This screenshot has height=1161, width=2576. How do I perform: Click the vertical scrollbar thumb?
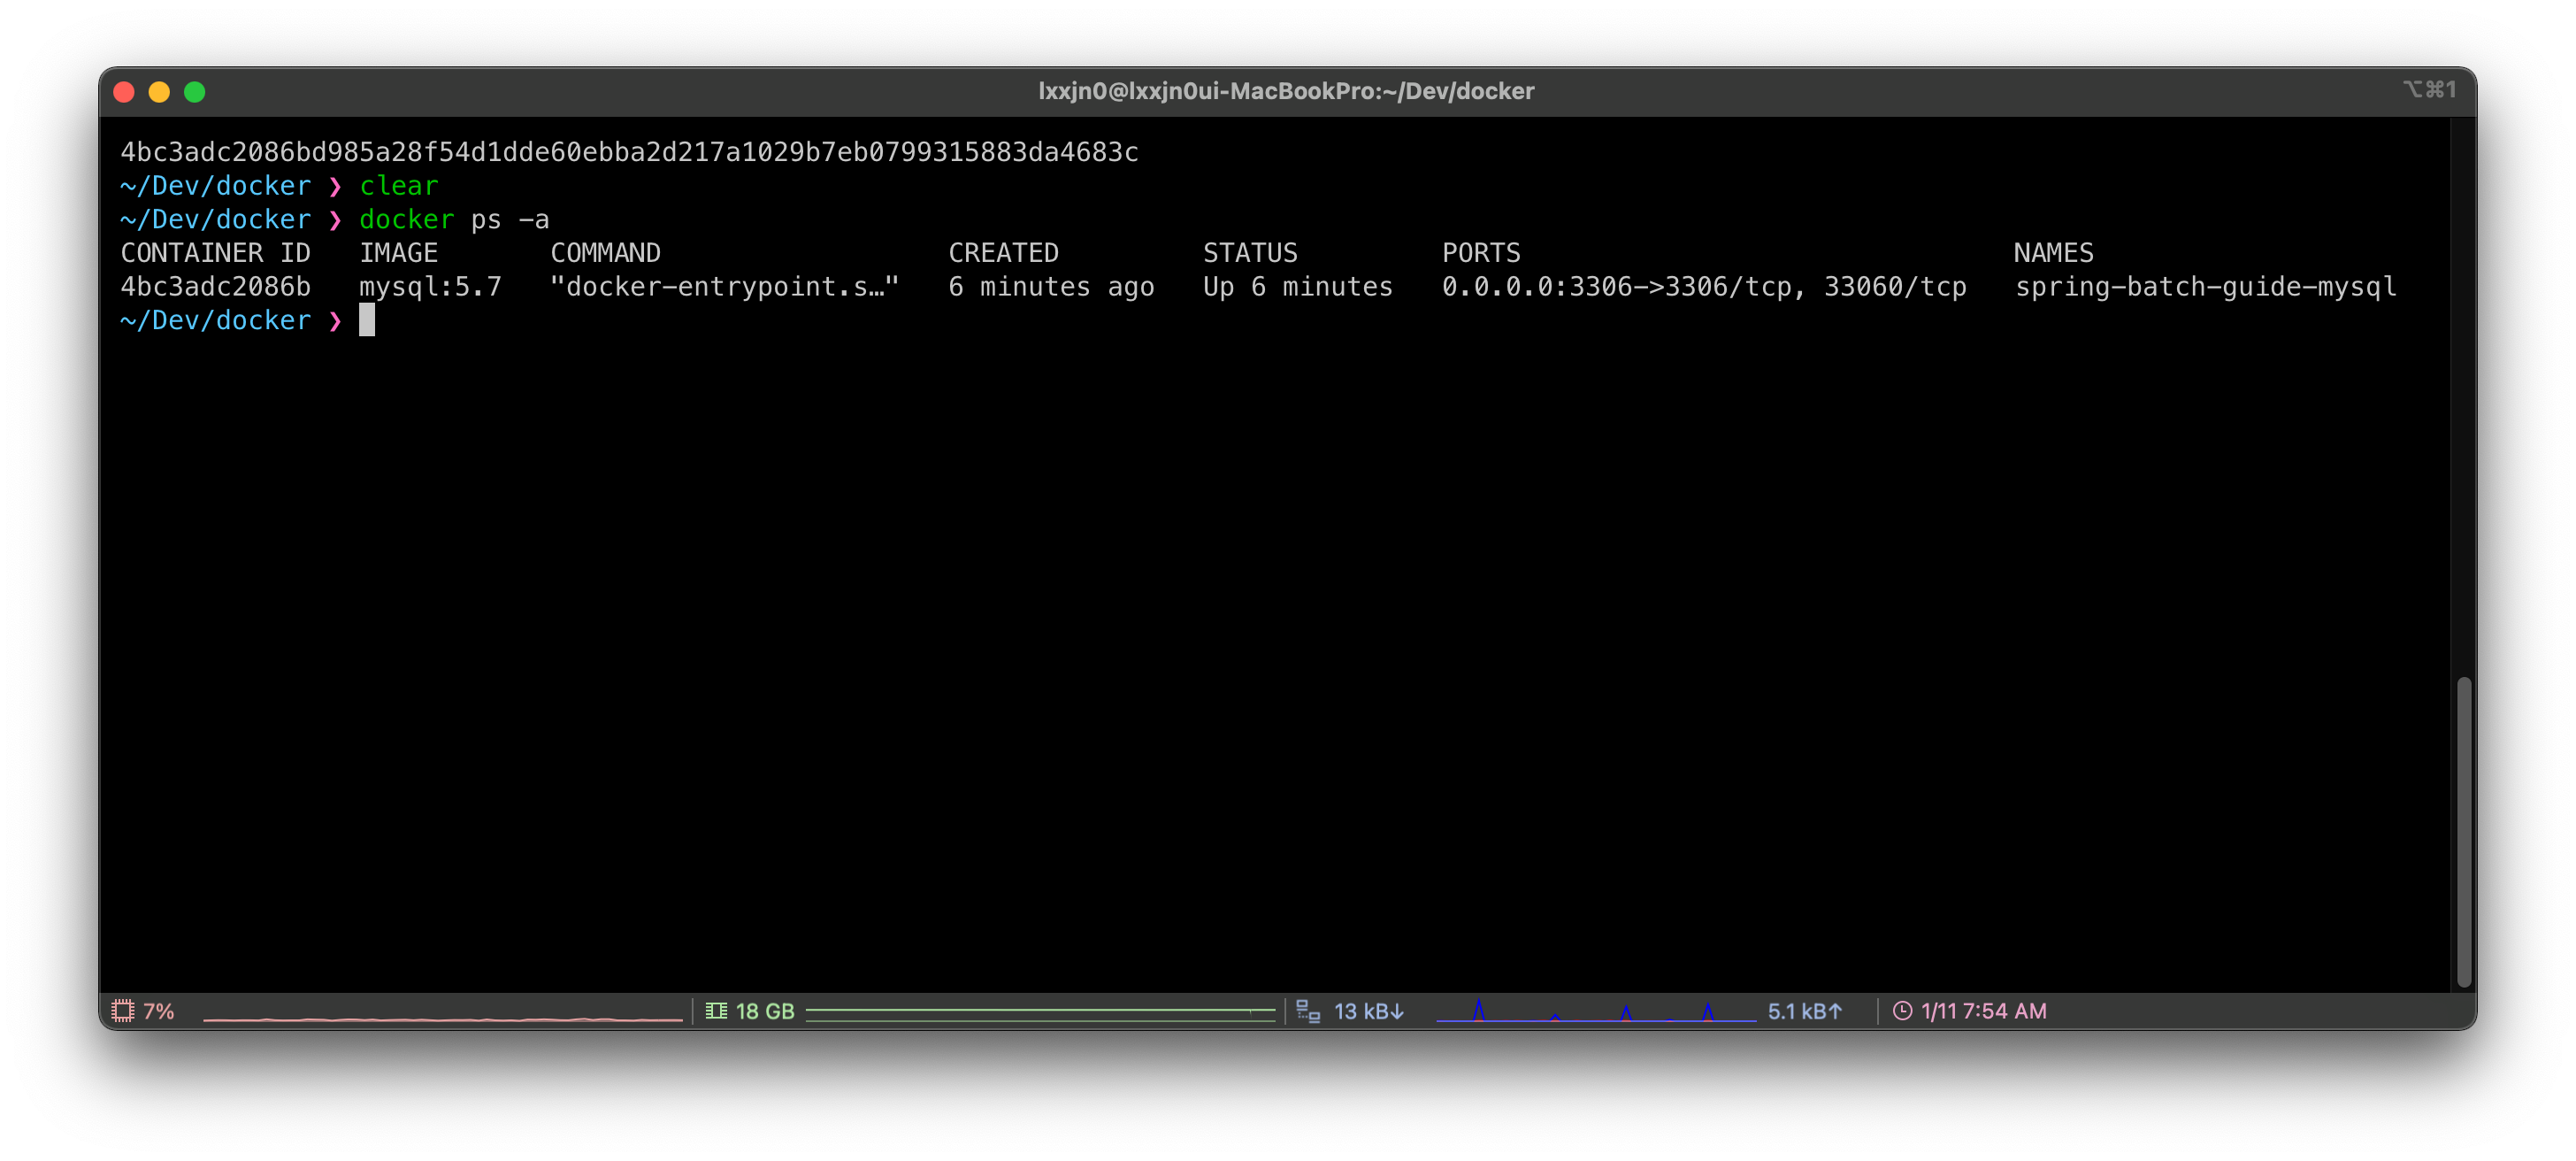click(x=2464, y=832)
